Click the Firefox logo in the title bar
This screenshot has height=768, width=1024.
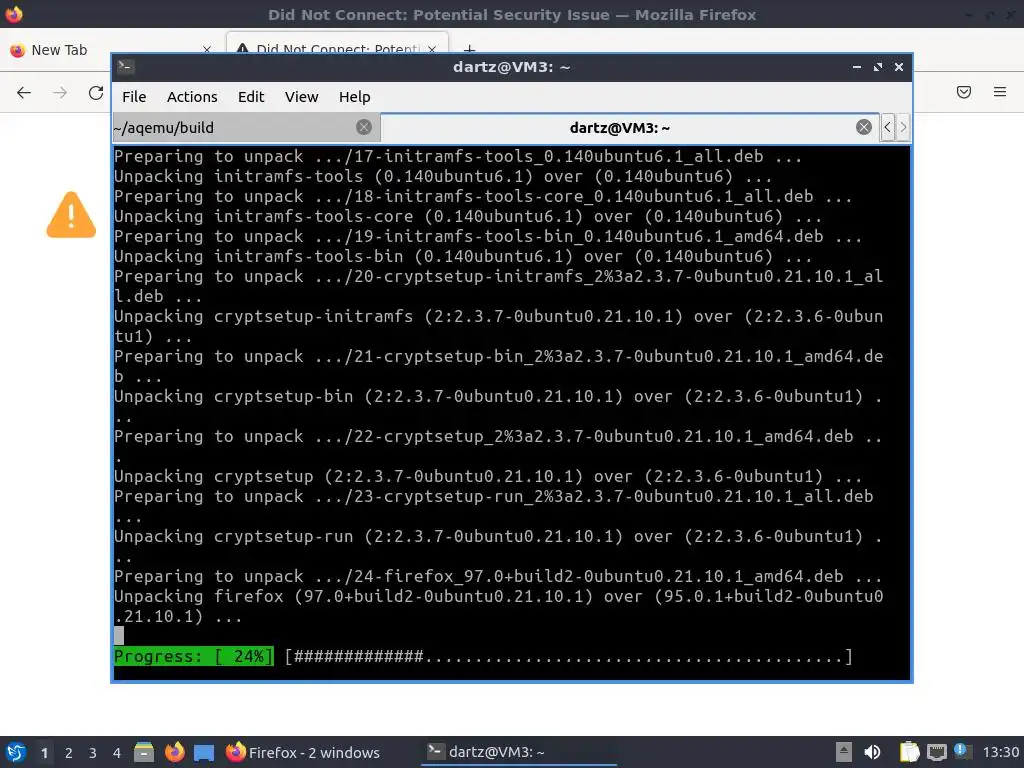[14, 14]
